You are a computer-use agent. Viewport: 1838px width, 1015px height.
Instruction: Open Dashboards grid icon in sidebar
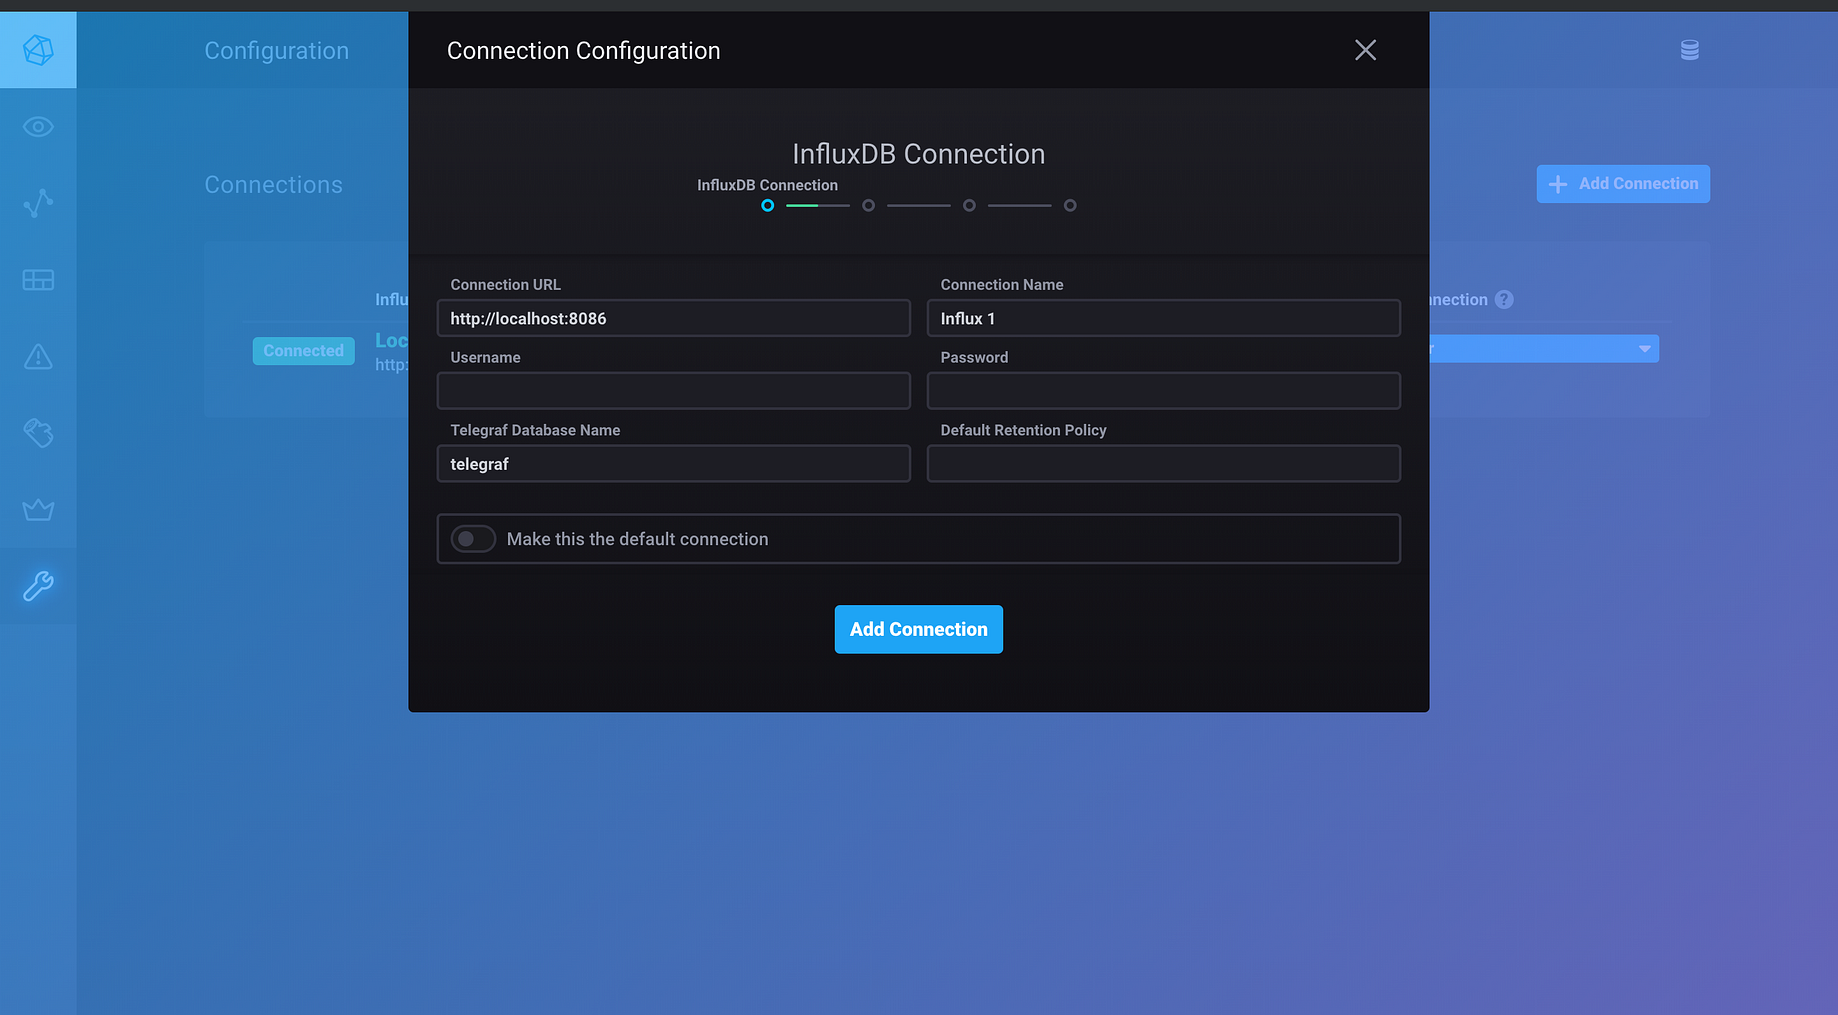pyautogui.click(x=38, y=280)
